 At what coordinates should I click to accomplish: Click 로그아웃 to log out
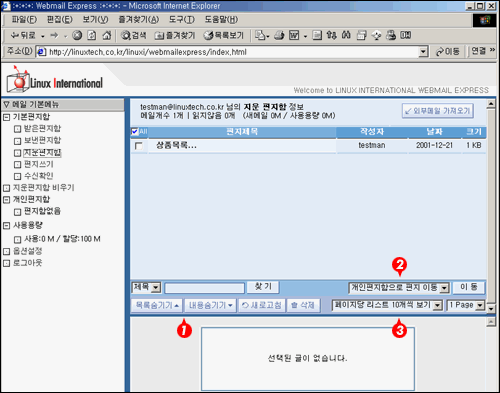tap(28, 263)
